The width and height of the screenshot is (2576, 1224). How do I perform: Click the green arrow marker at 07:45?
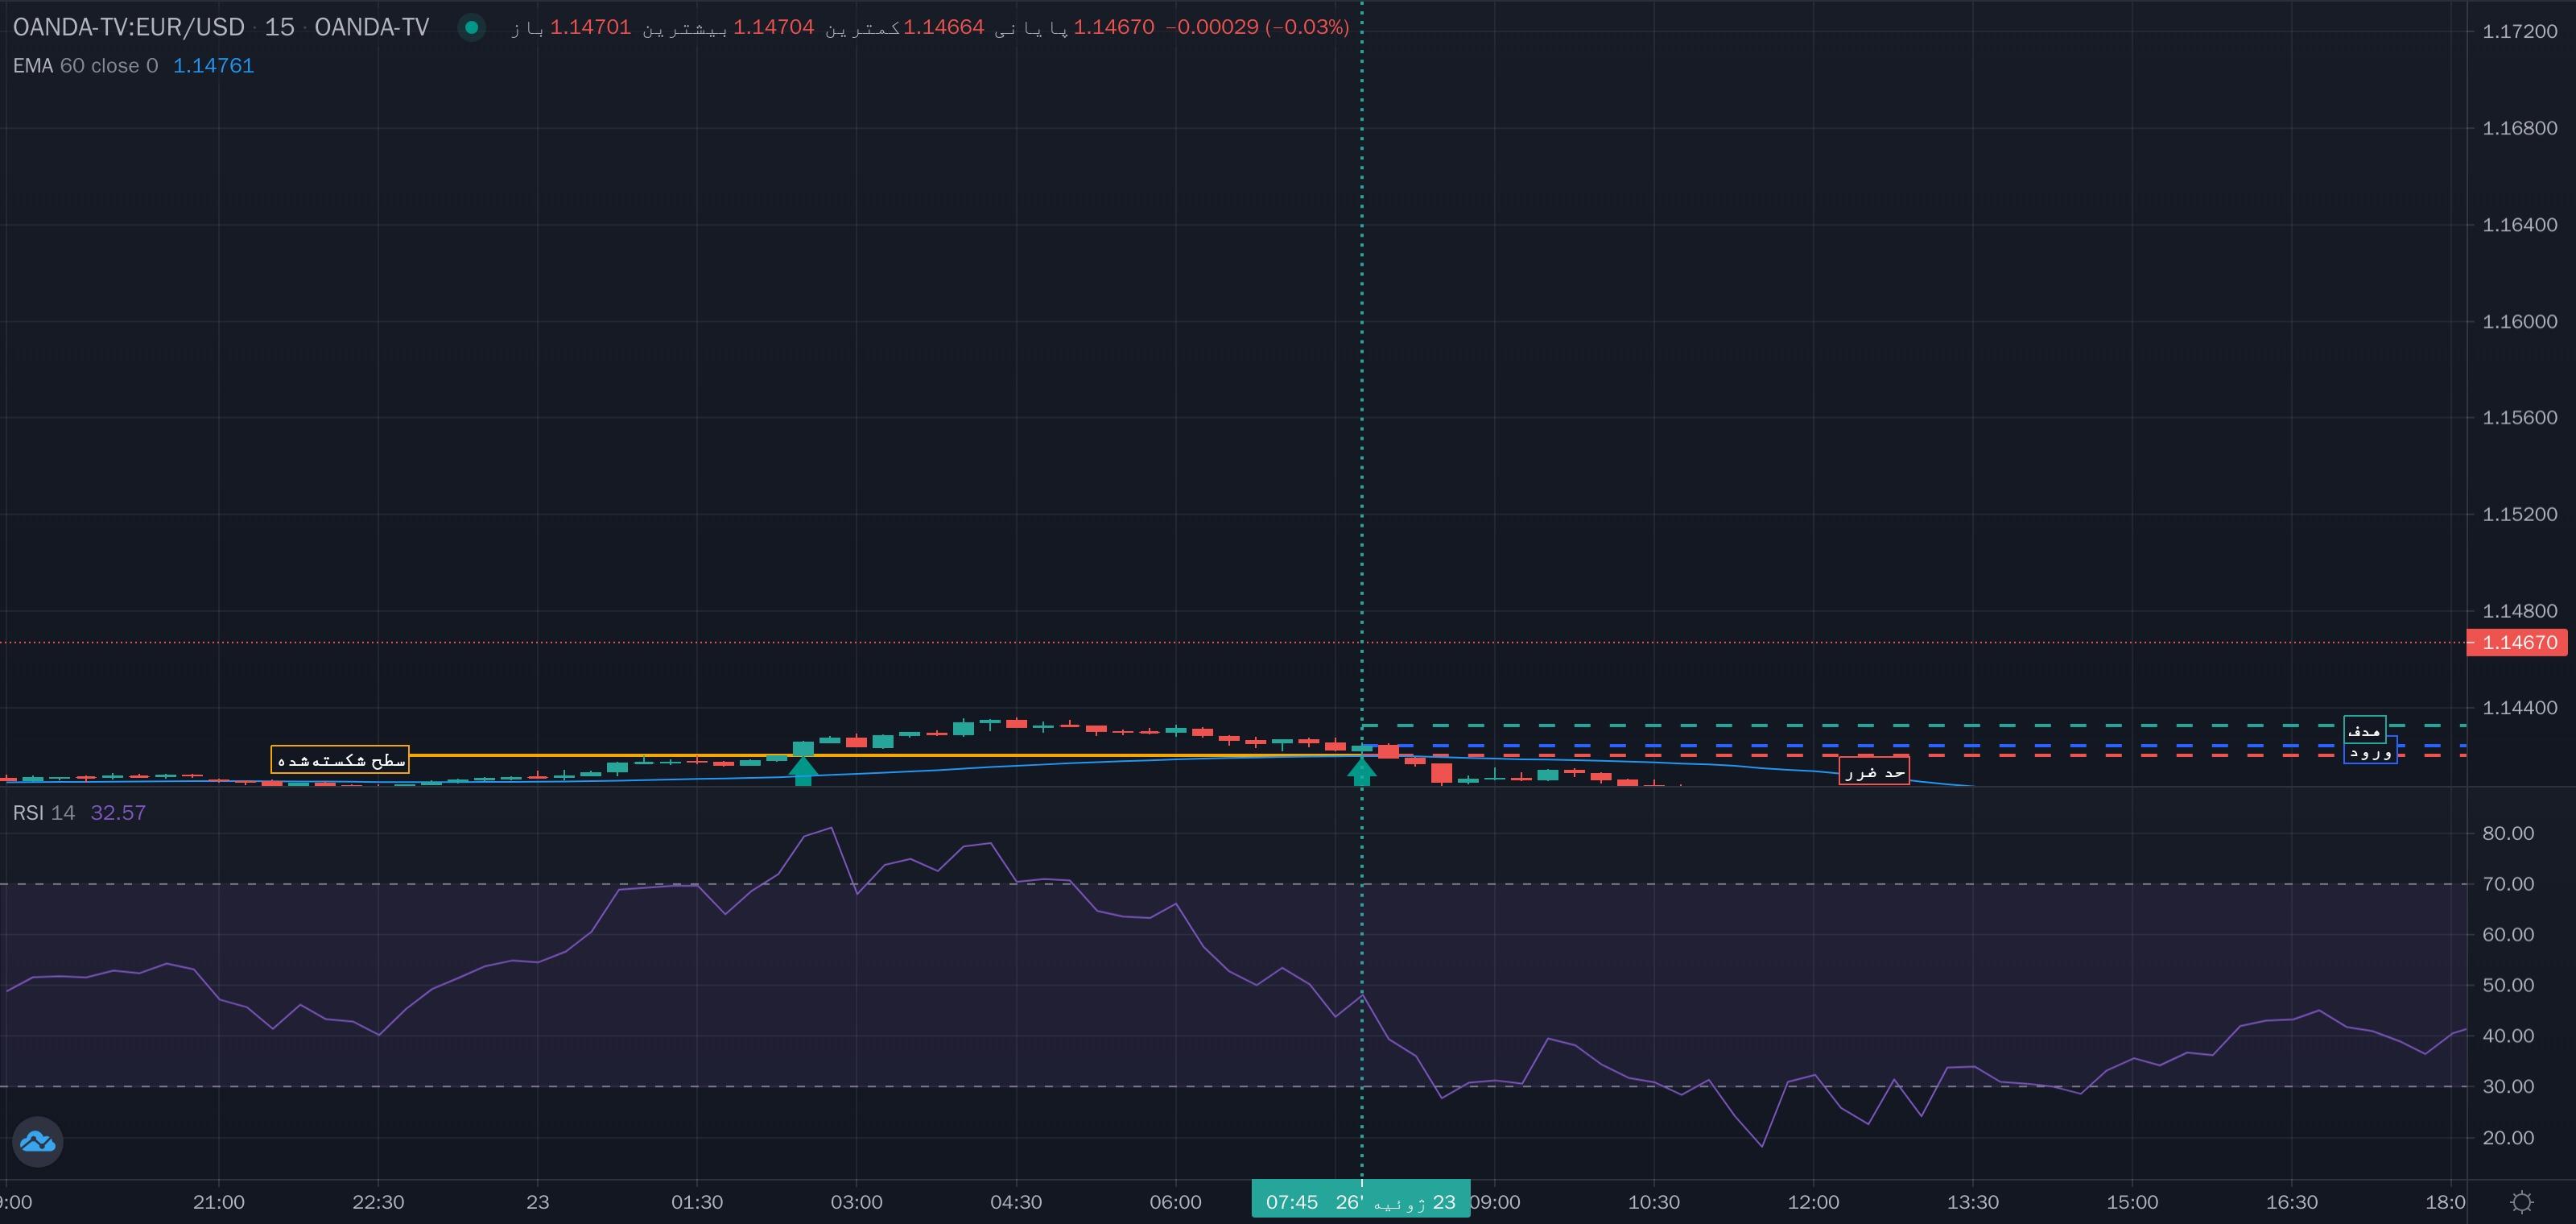(x=1361, y=771)
